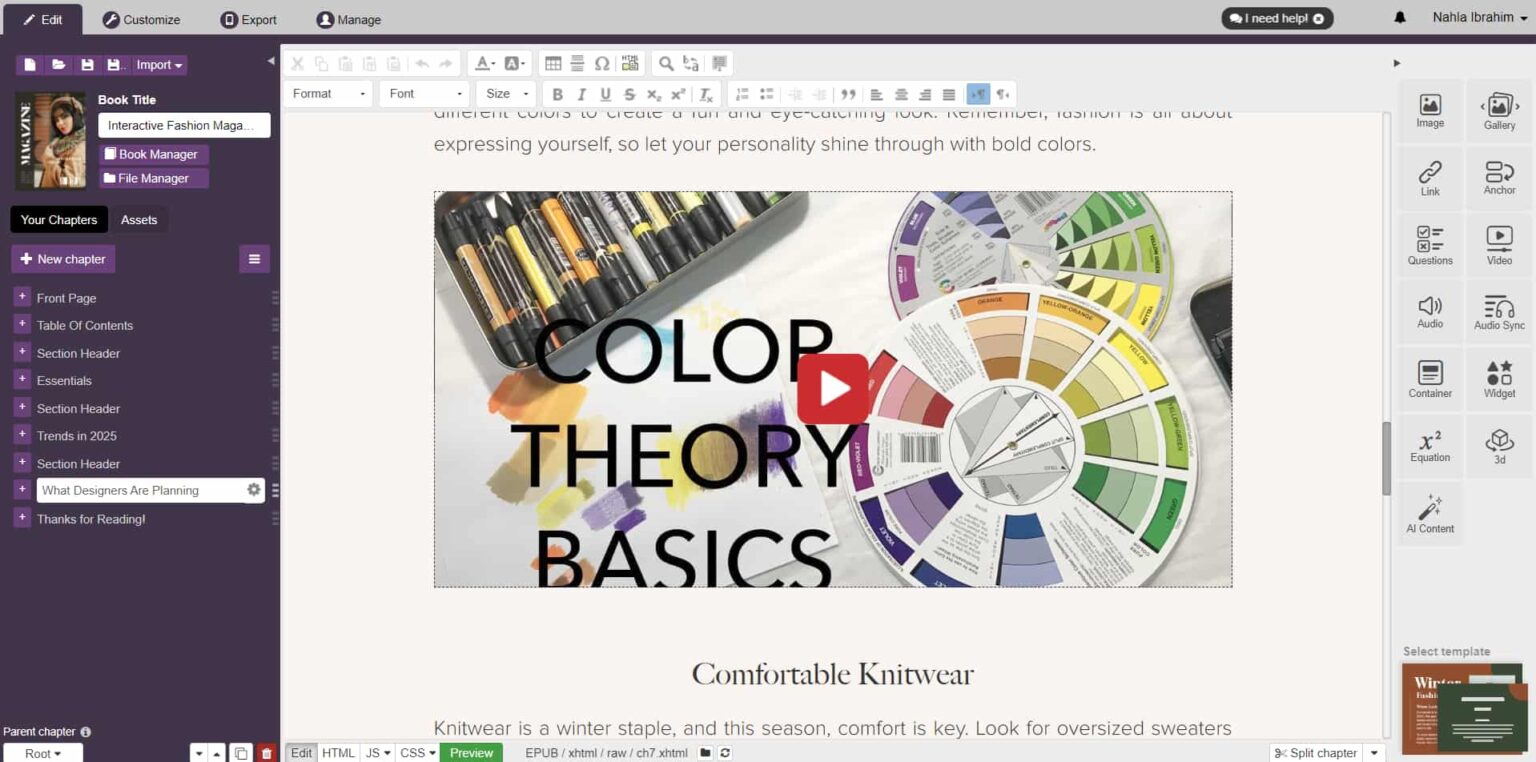This screenshot has height=762, width=1536.
Task: Switch to the Customize tab
Action: (x=141, y=19)
